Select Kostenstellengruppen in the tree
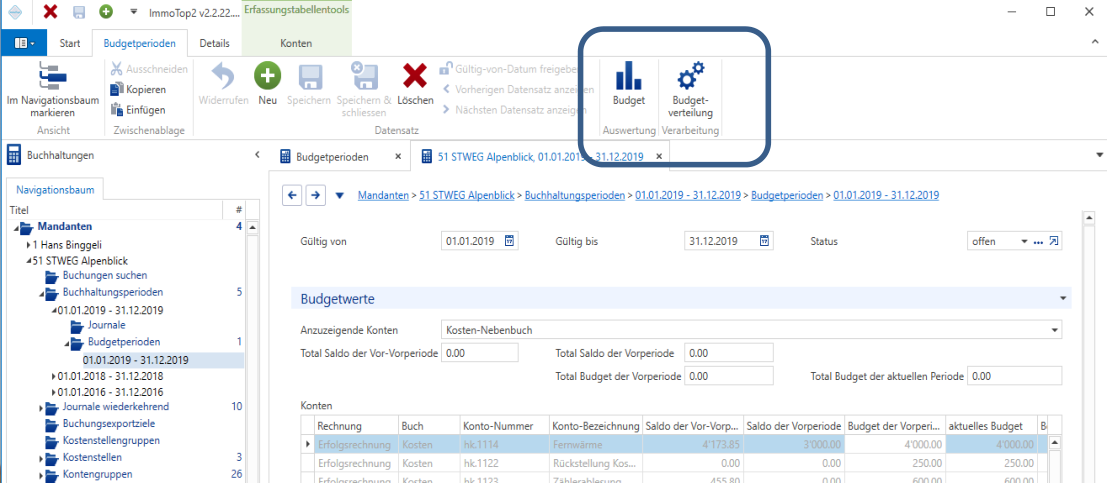This screenshot has width=1107, height=483. click(x=111, y=441)
